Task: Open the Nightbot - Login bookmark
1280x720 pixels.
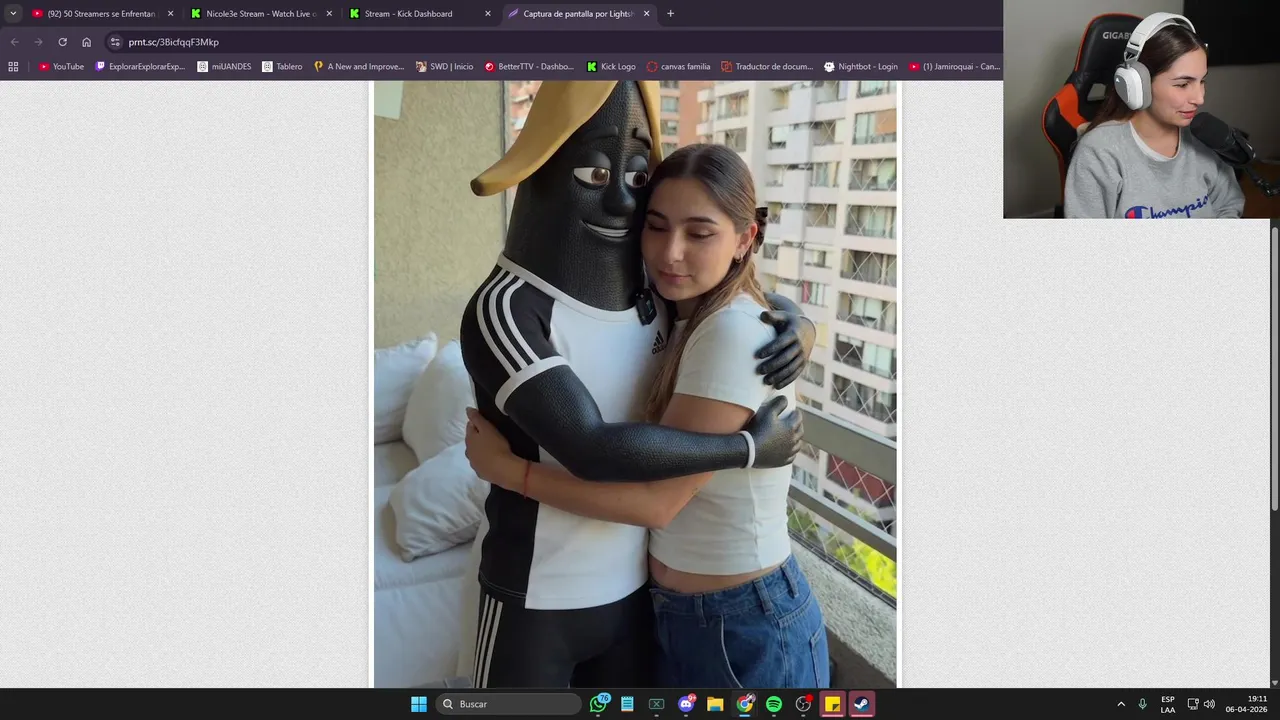Action: [861, 67]
